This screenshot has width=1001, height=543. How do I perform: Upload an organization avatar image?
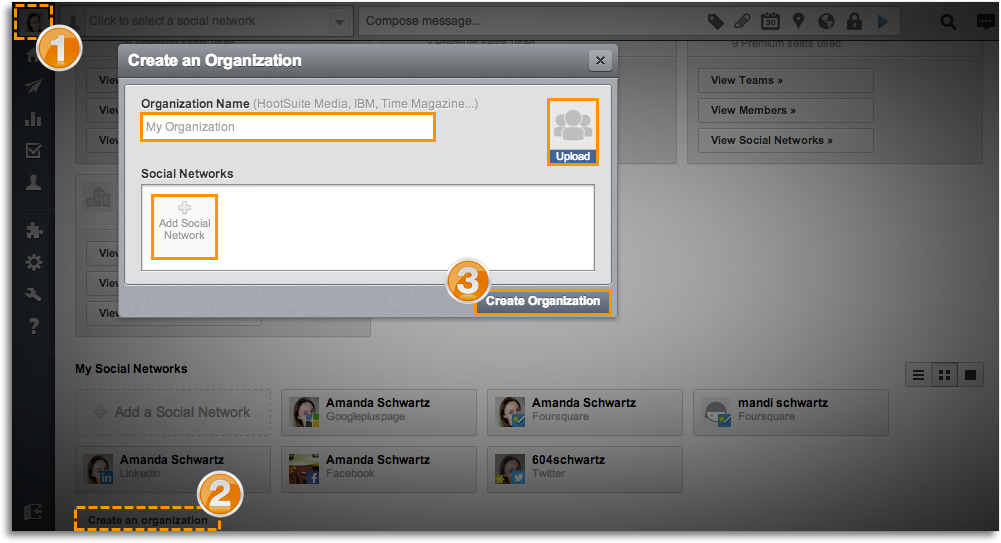tap(573, 132)
